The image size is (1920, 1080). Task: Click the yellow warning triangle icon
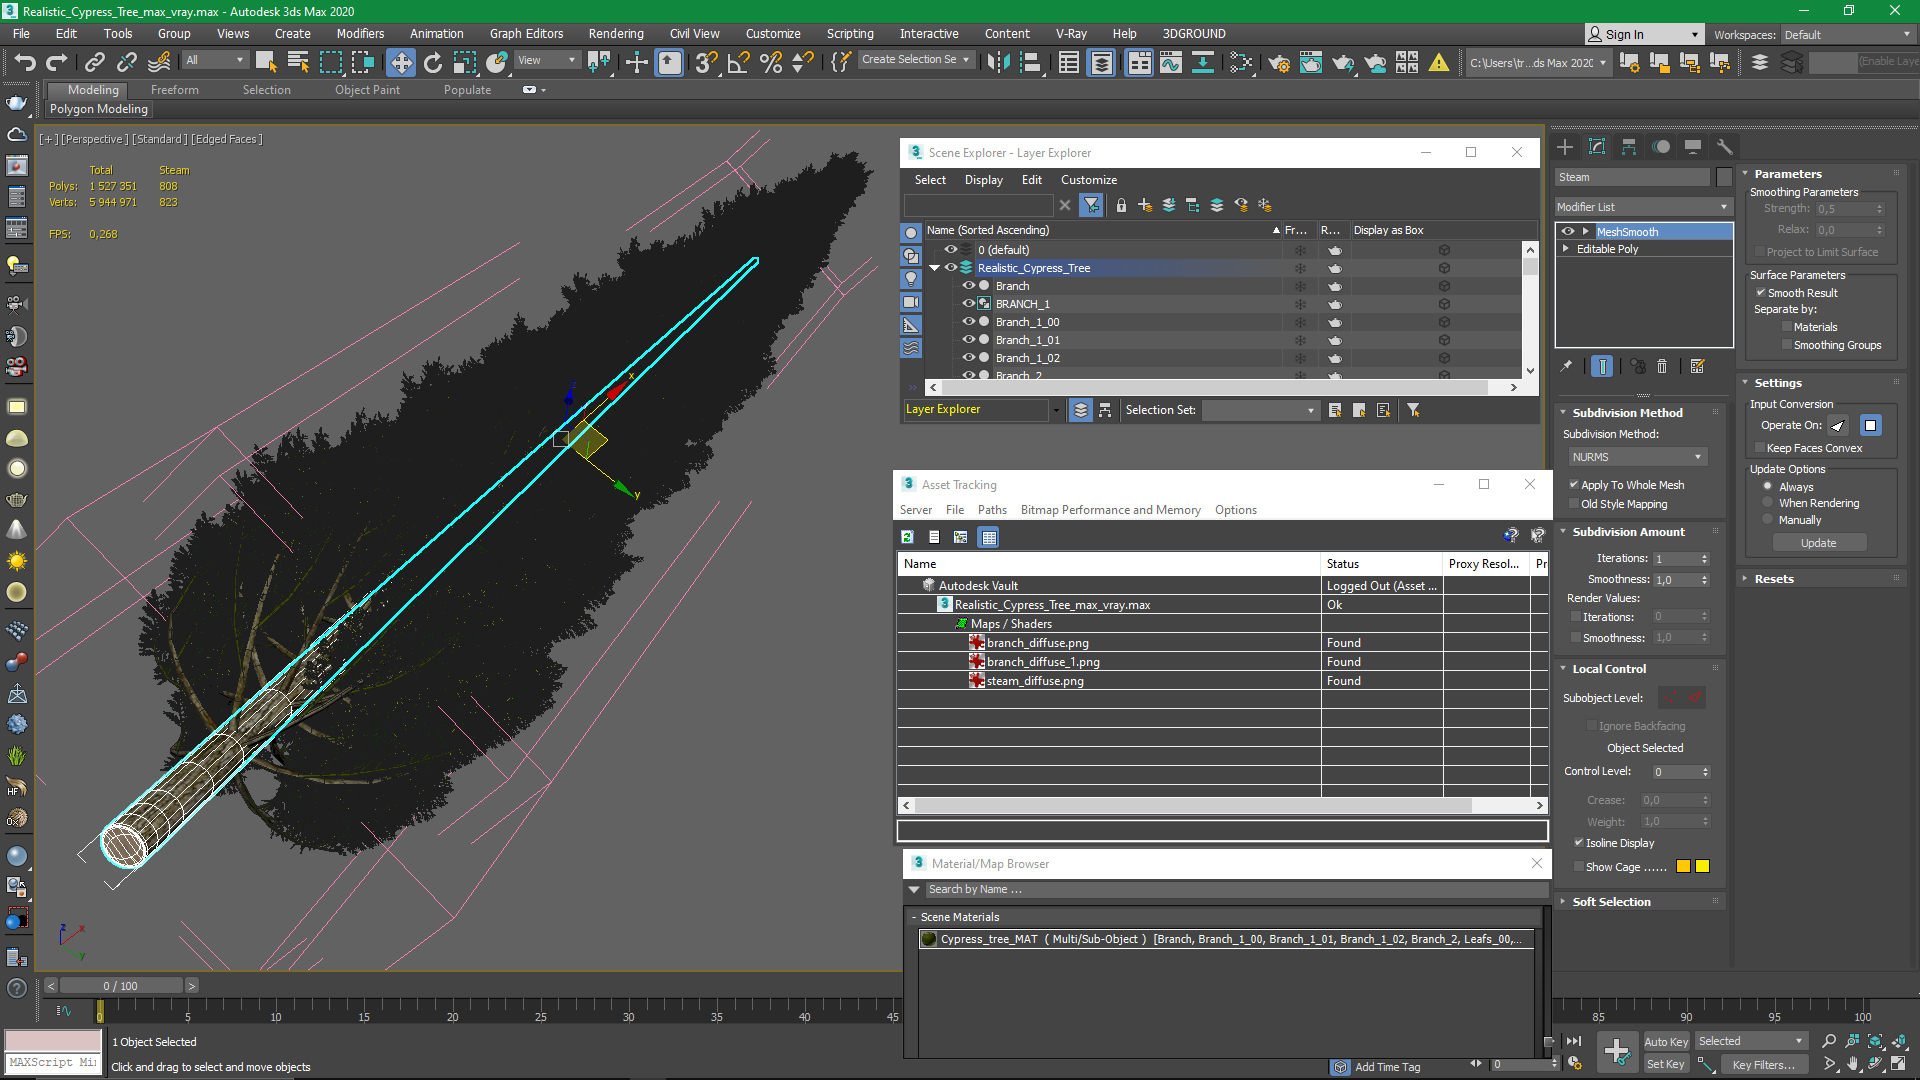[1439, 62]
